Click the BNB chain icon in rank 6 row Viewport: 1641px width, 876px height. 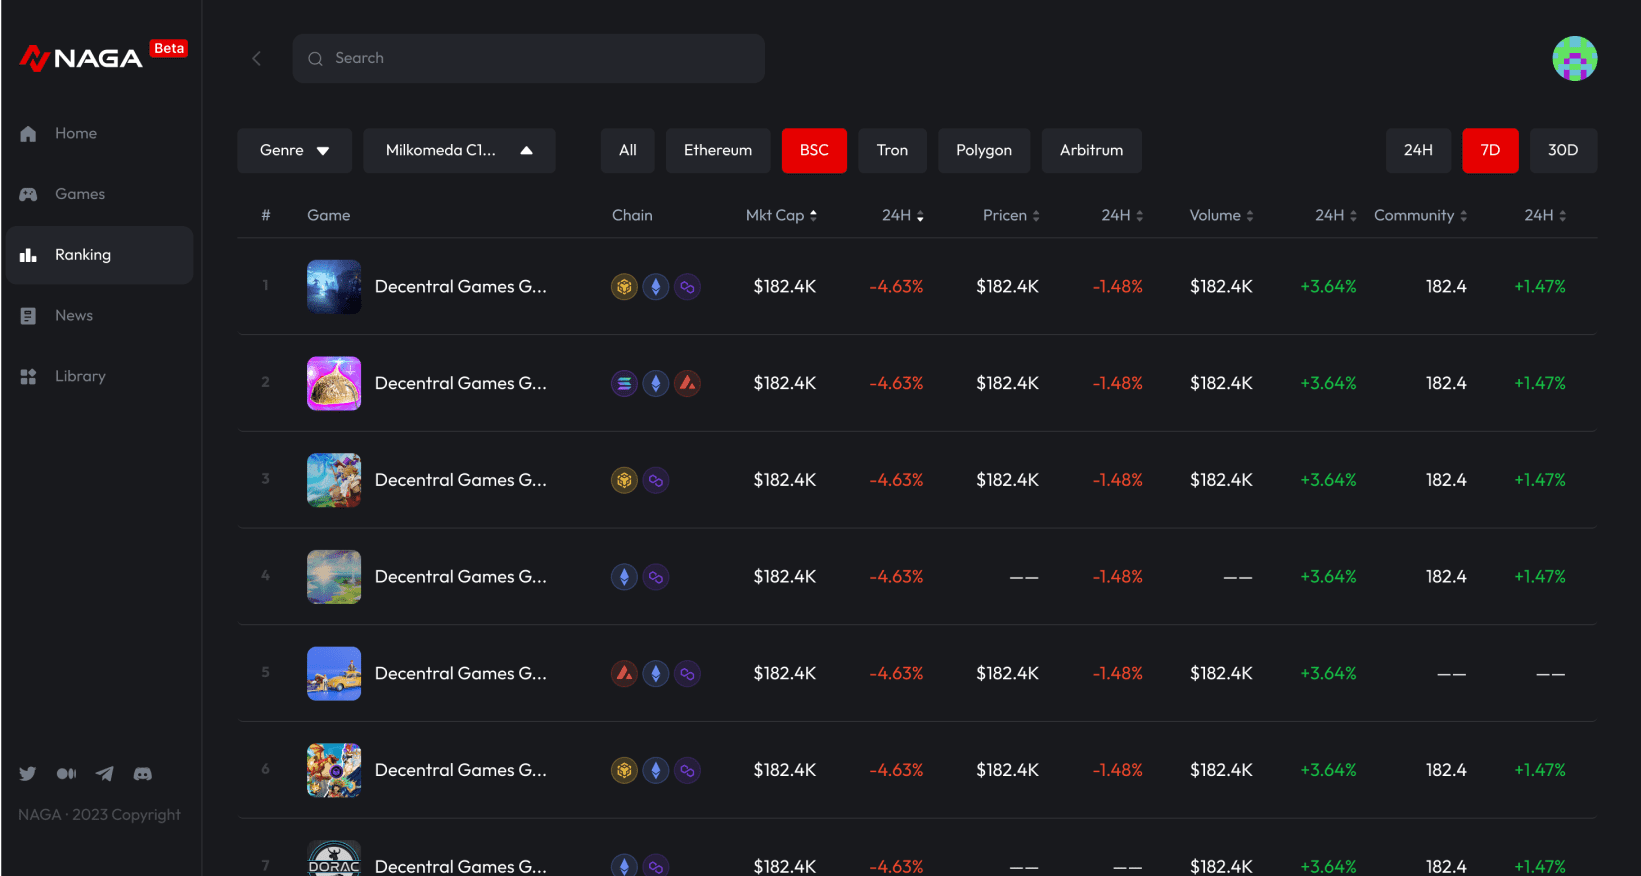[624, 770]
